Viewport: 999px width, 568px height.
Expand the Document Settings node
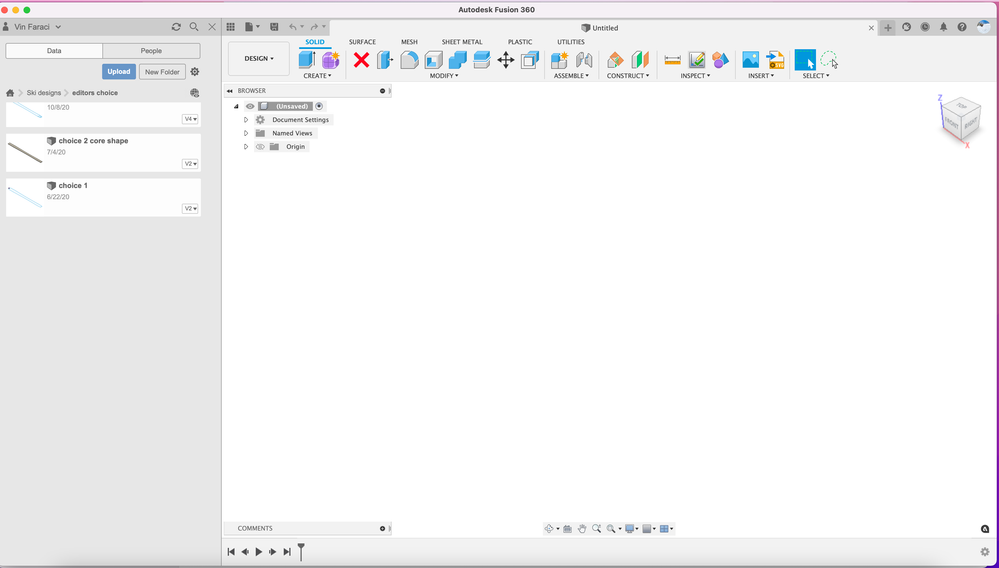pos(246,120)
